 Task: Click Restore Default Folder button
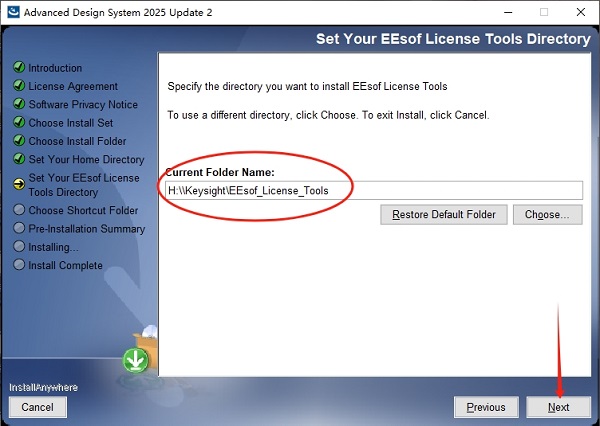(x=443, y=214)
